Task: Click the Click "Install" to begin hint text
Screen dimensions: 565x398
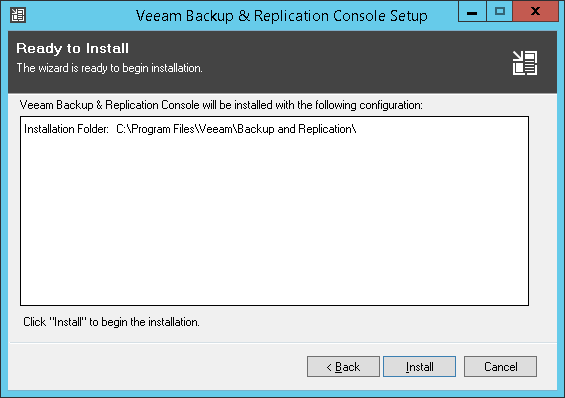Action: coord(111,322)
